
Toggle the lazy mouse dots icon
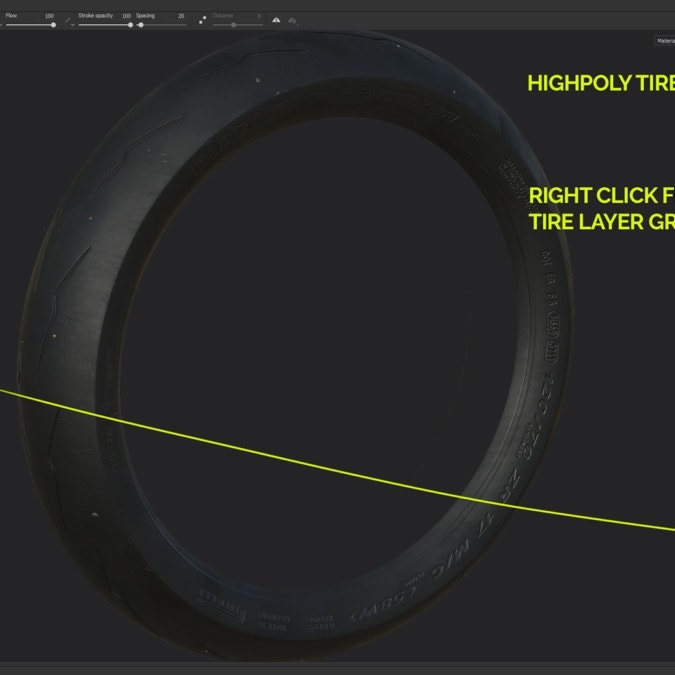[202, 20]
